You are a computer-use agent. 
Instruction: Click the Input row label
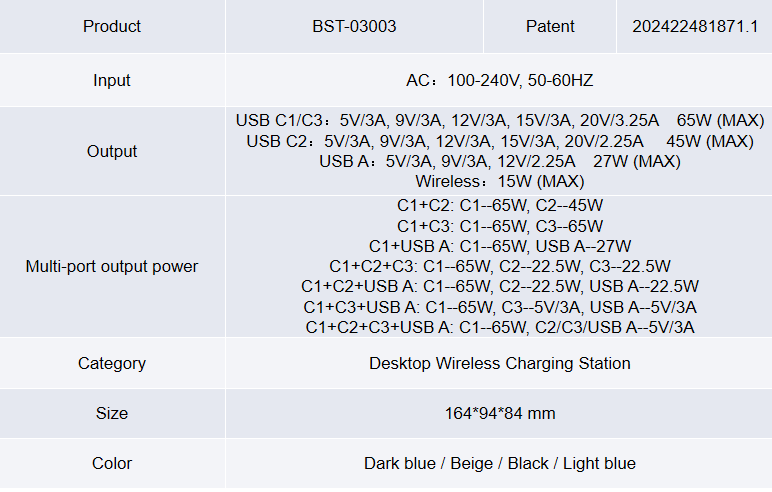112,80
